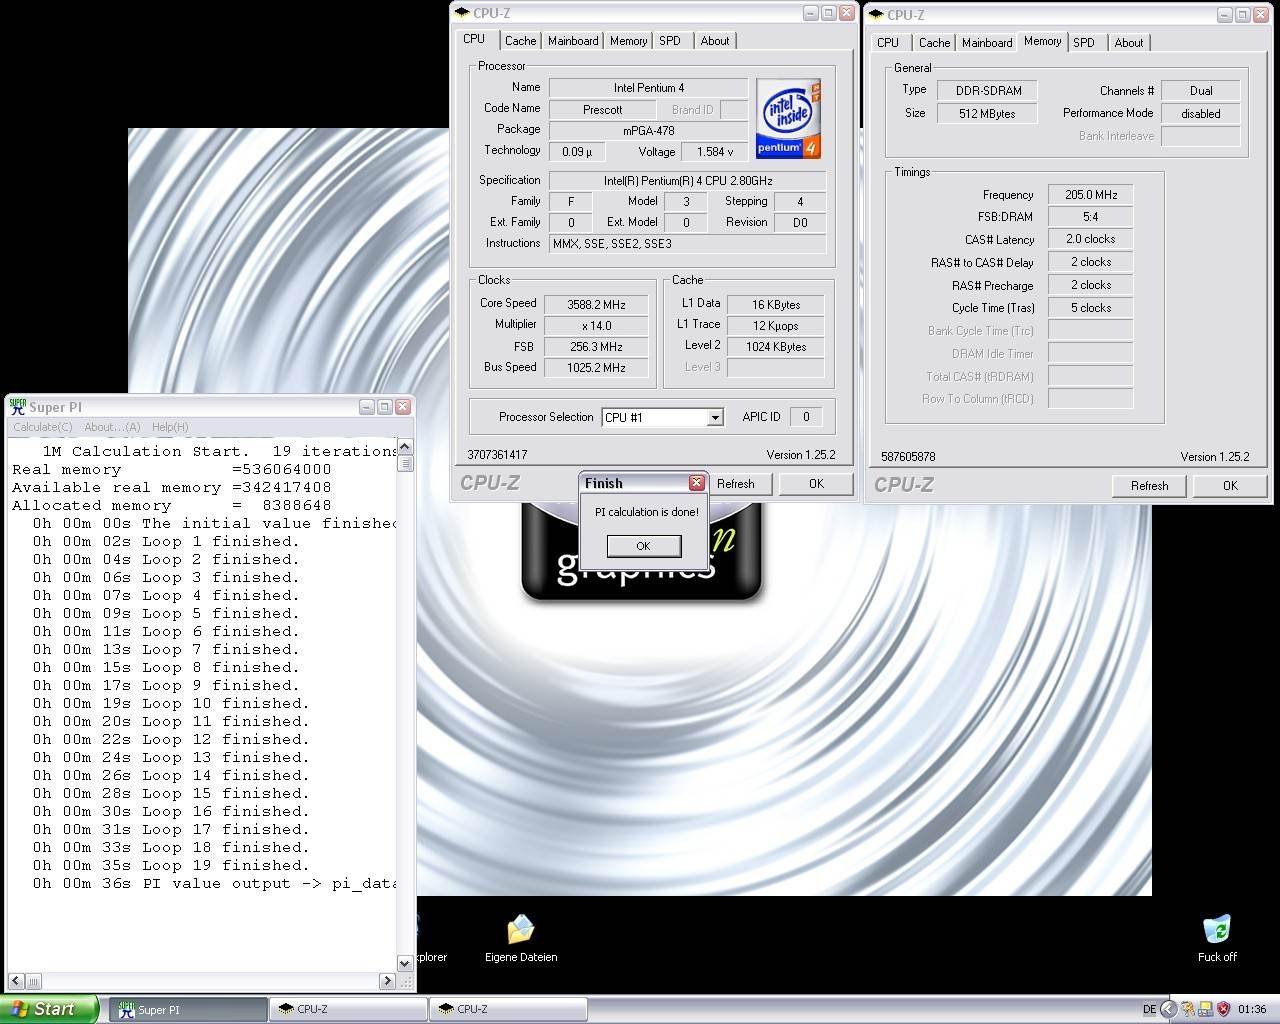This screenshot has height=1024, width=1280.
Task: Switch to CPU tab in CPU-Z memory window
Action: pyautogui.click(x=888, y=43)
